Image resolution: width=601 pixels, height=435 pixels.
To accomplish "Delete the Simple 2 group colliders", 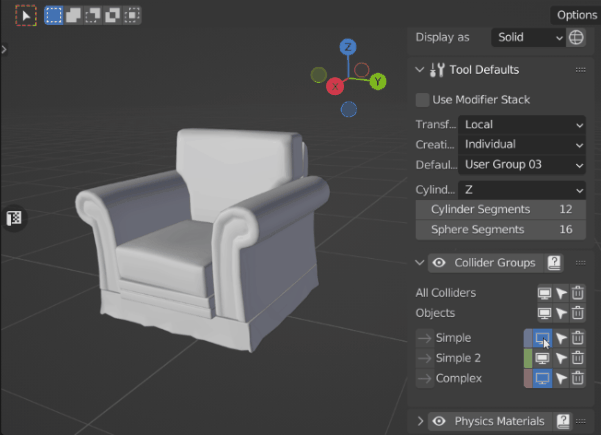I will tap(578, 358).
